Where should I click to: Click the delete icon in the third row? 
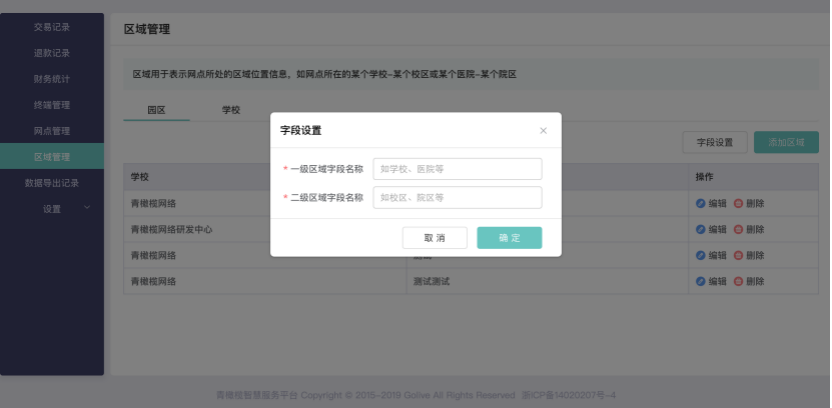(x=738, y=255)
